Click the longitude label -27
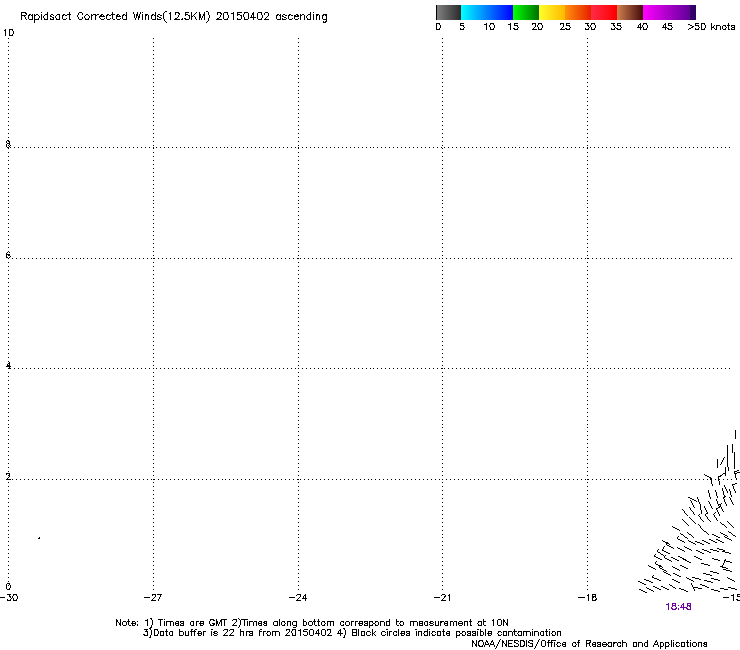Image resolution: width=740 pixels, height=650 pixels. tap(153, 598)
